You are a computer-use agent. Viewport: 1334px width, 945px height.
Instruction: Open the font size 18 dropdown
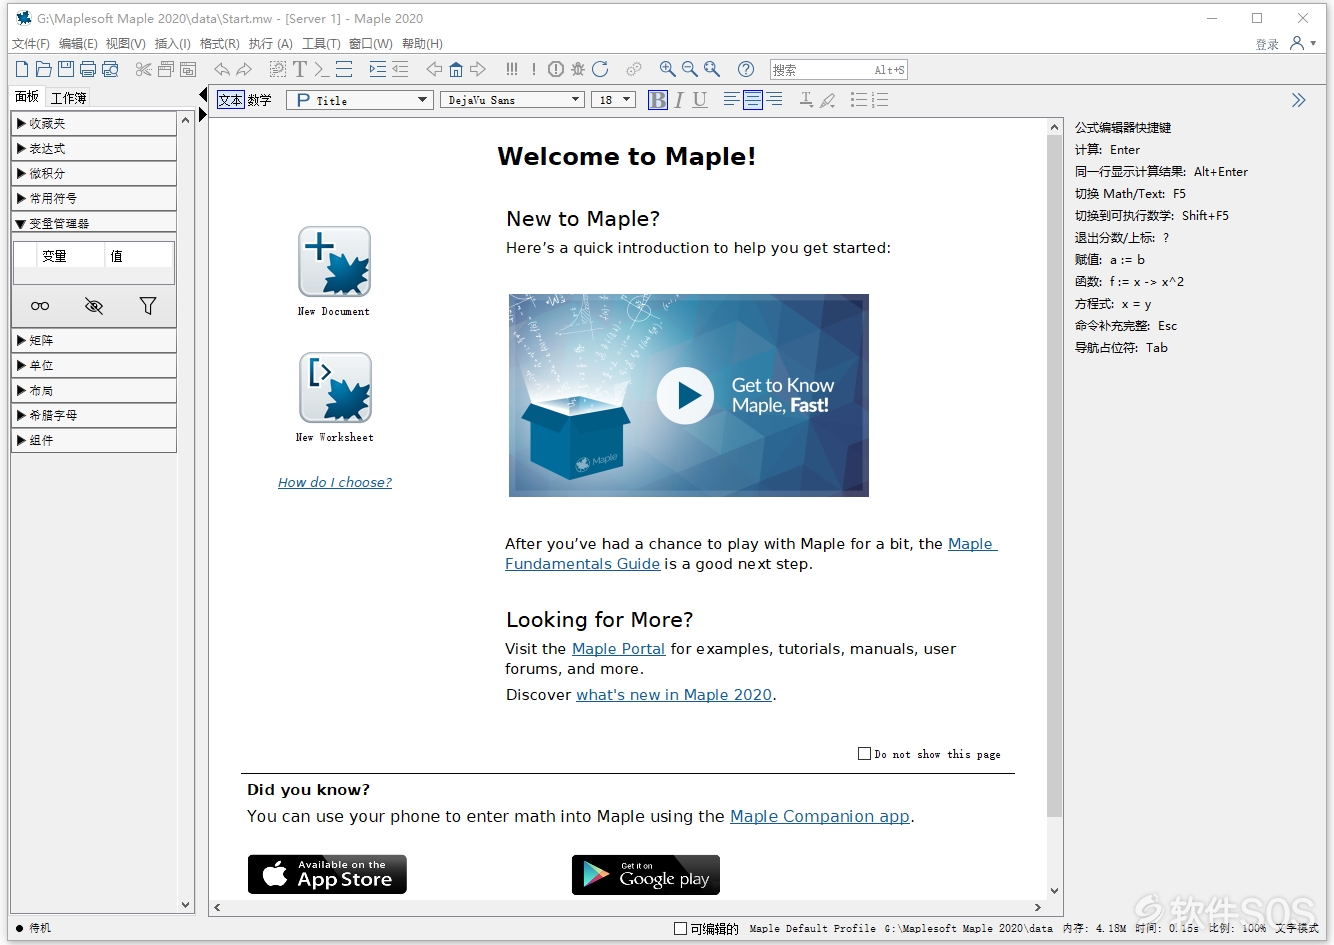click(x=614, y=100)
